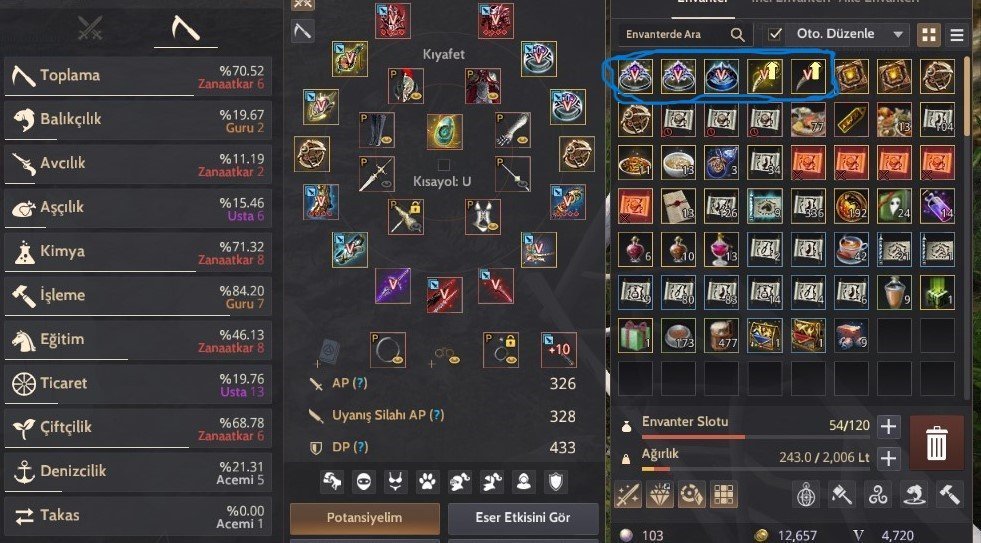981x543 pixels.
Task: Click the AP question mark help
Action: coord(359,383)
